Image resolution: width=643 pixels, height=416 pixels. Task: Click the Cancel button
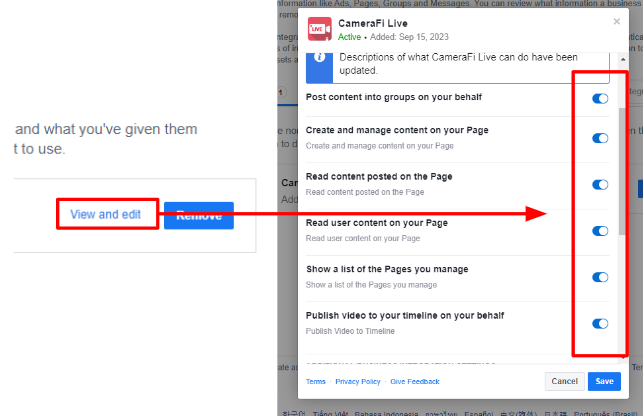tap(564, 382)
